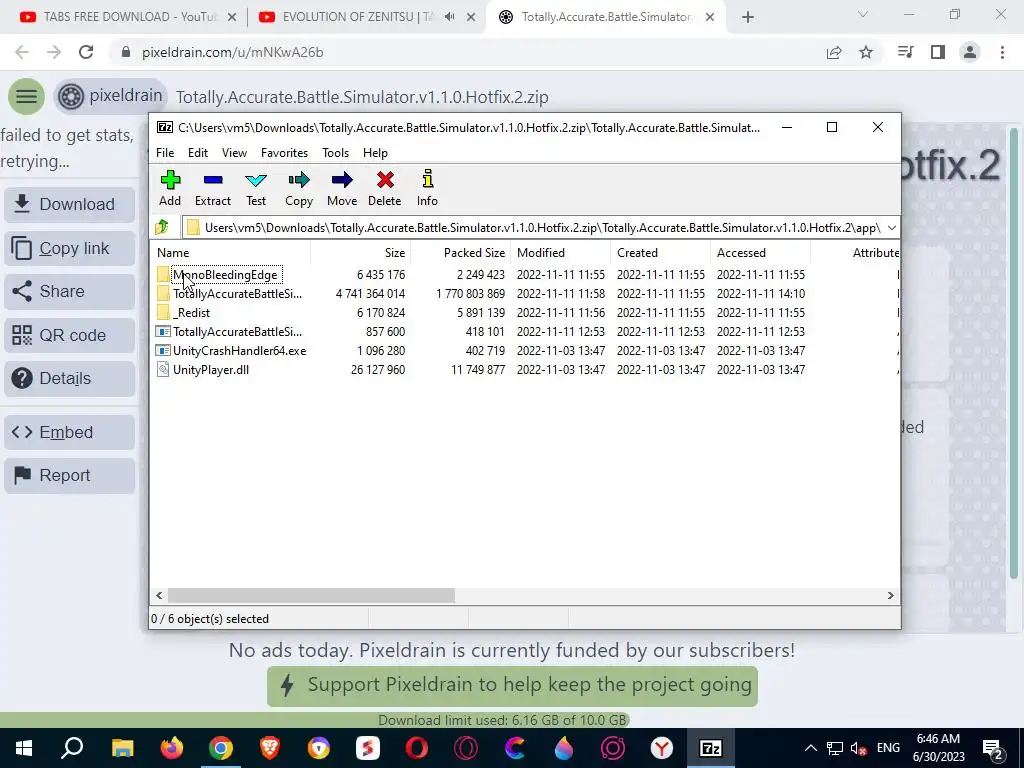Open the notification center icon
Viewport: 1024px width, 768px height.
(x=992, y=748)
